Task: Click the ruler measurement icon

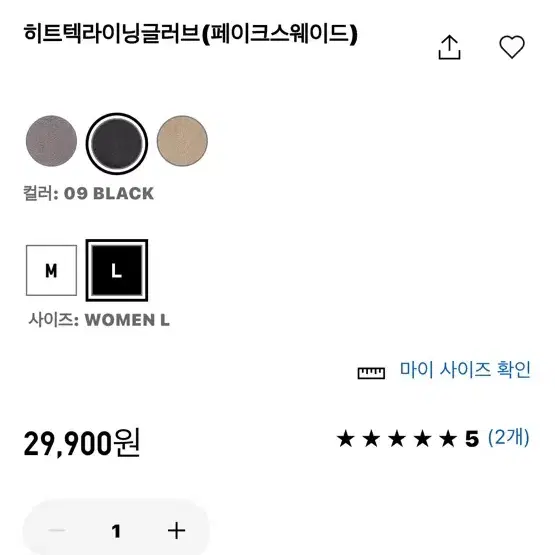Action: (371, 373)
